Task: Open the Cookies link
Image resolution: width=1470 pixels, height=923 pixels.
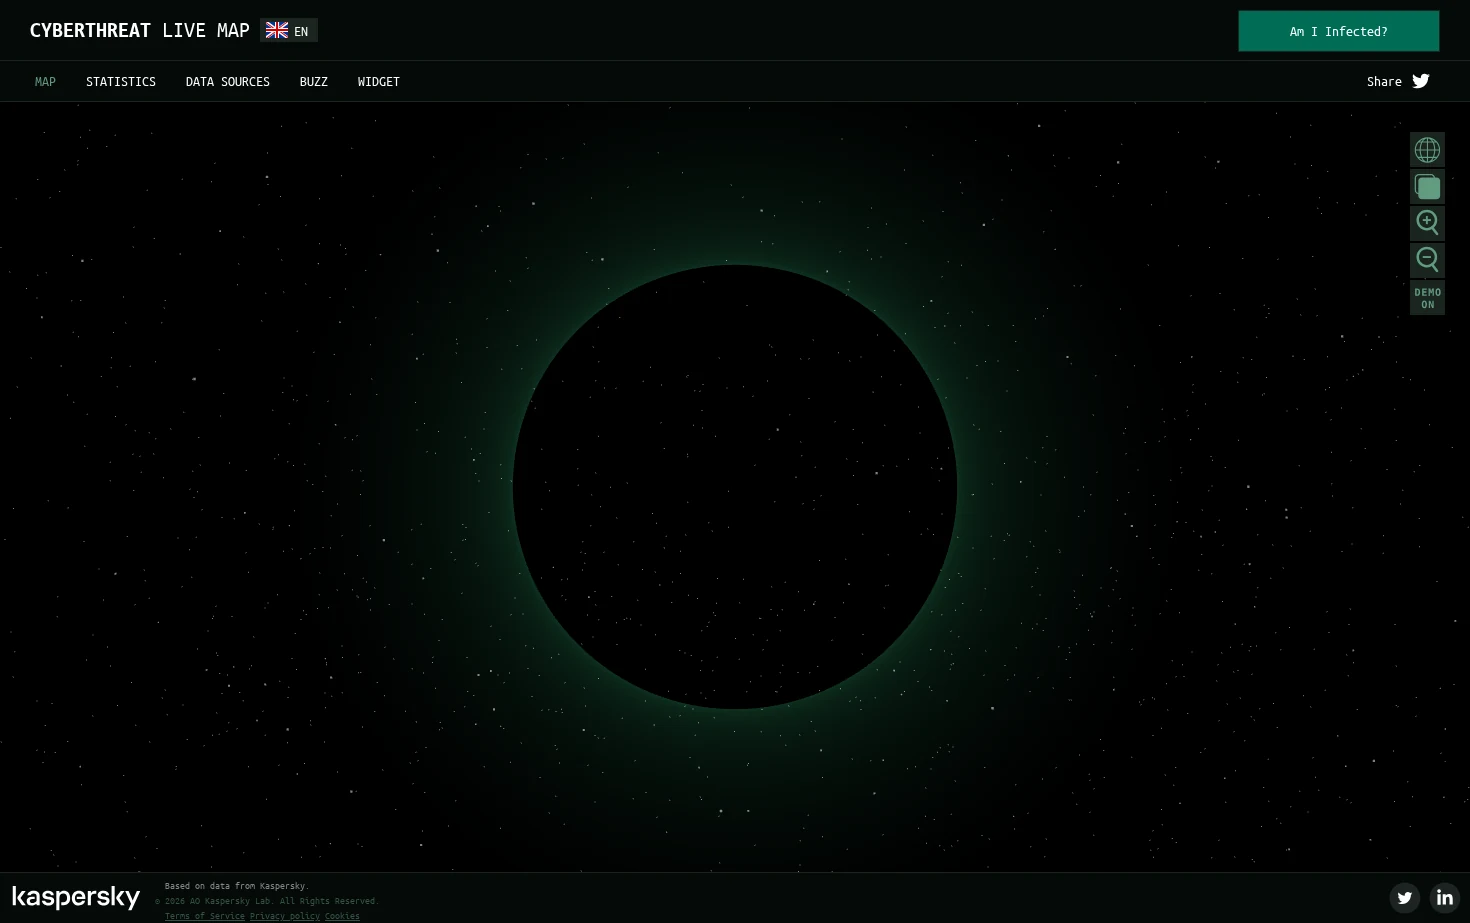Action: (342, 916)
